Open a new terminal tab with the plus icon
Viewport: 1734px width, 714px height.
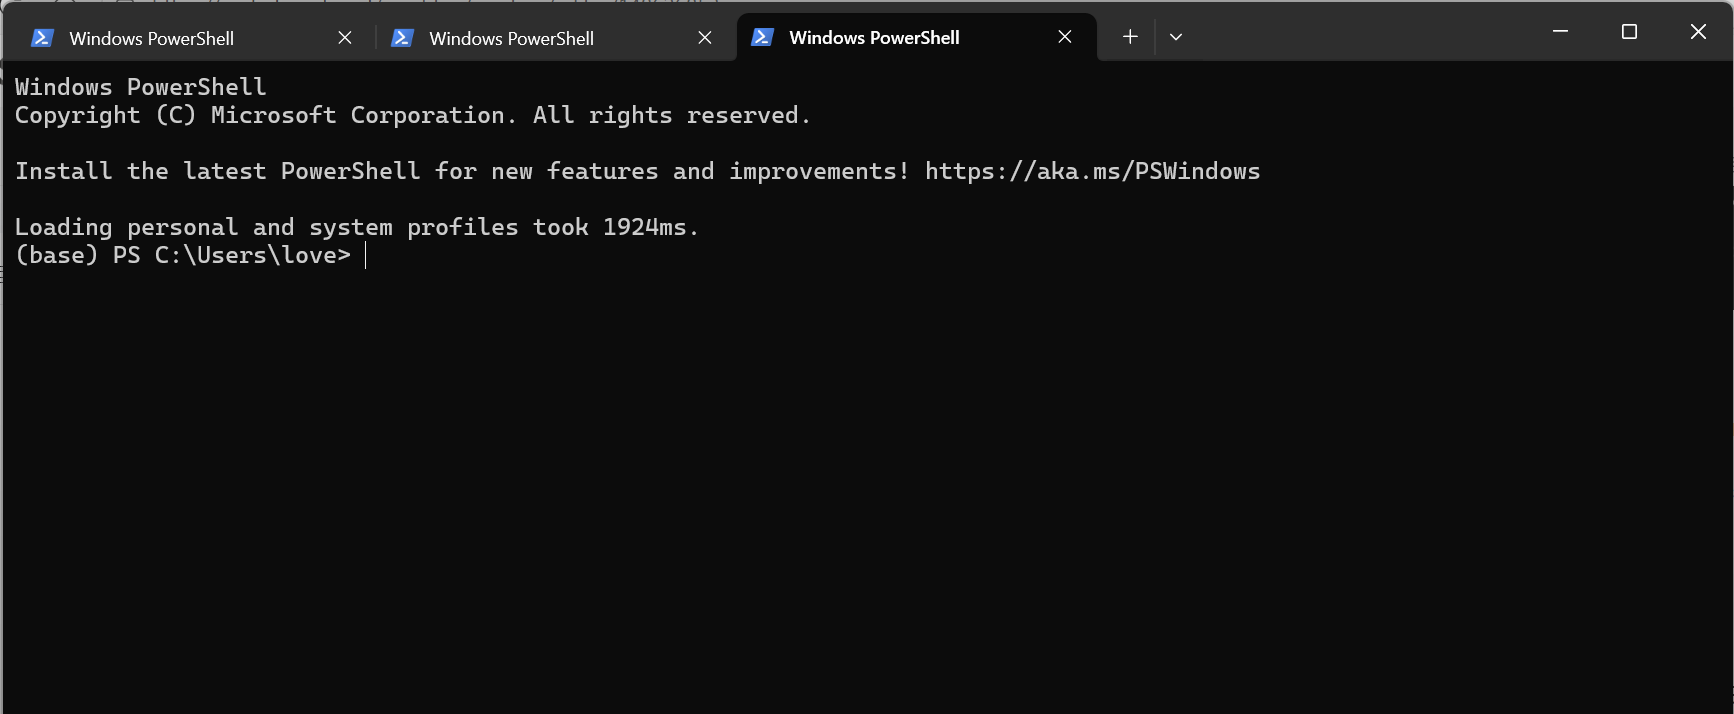(x=1129, y=36)
